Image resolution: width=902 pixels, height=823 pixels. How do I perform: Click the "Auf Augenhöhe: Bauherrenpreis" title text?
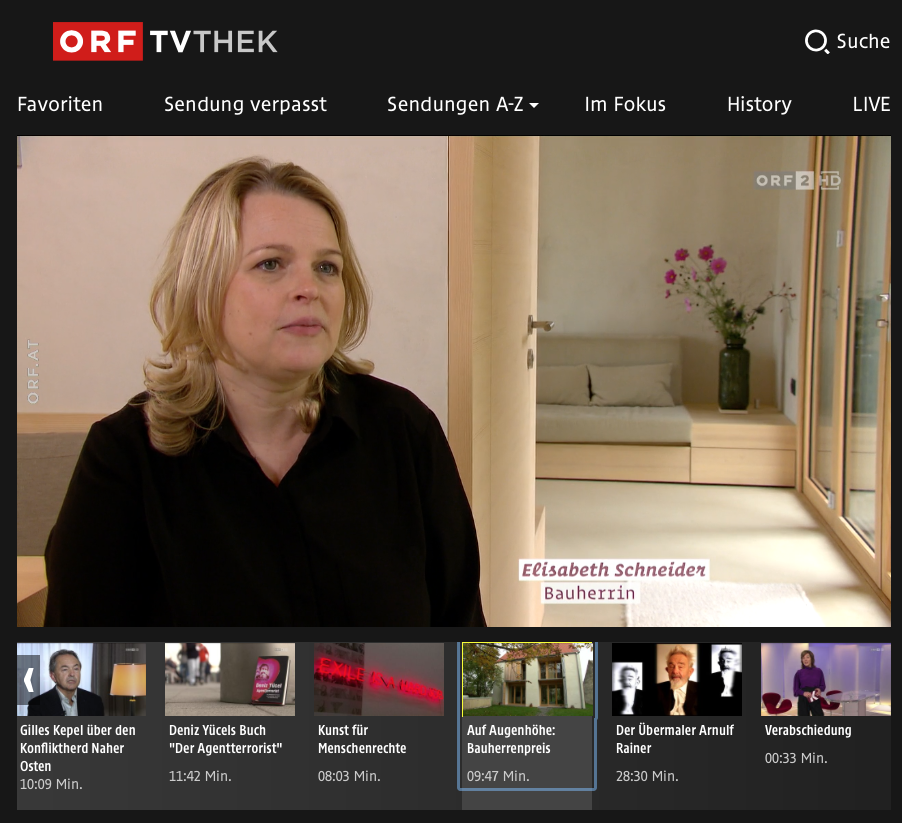pyautogui.click(x=511, y=739)
